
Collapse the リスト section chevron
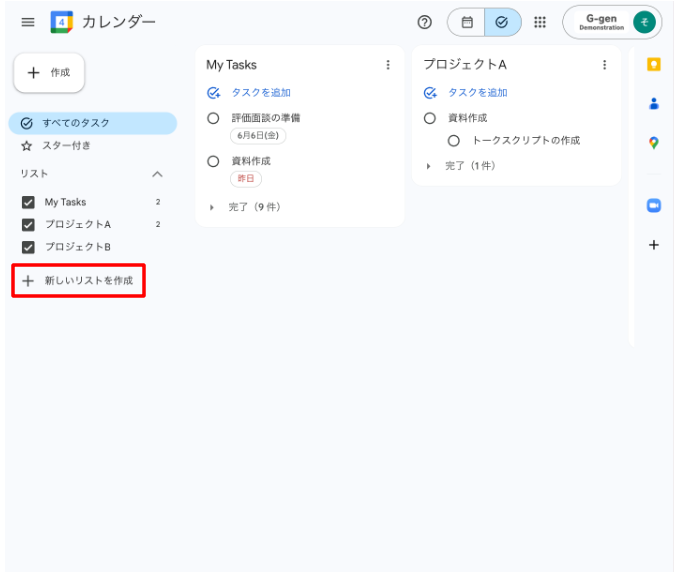[x=157, y=174]
